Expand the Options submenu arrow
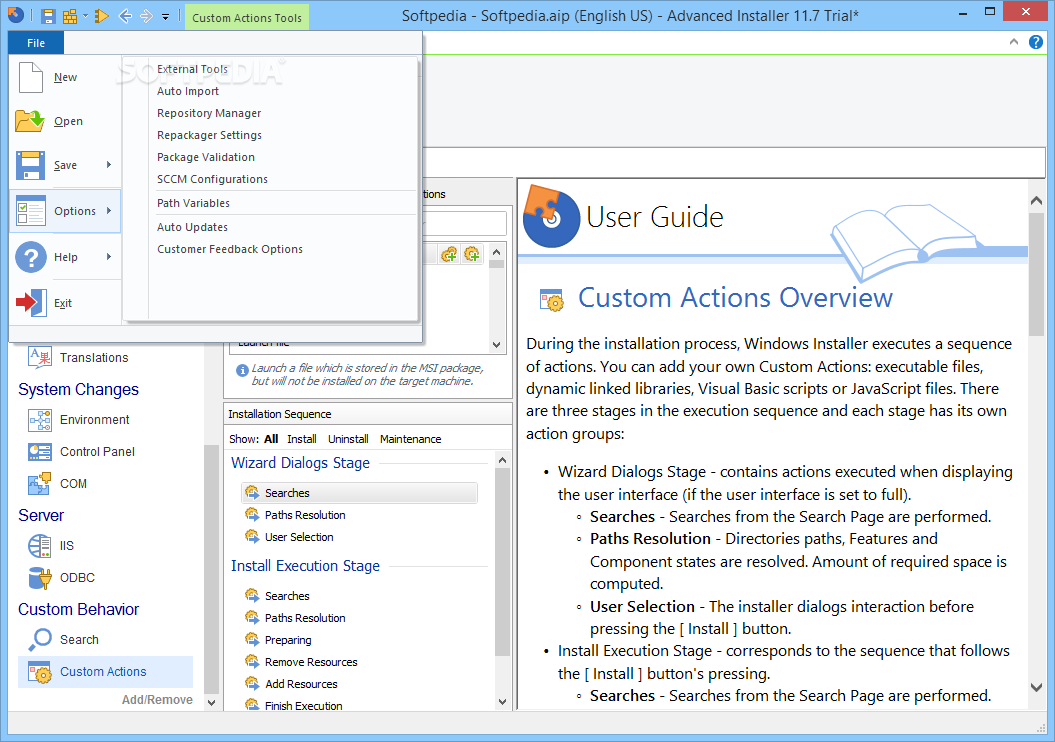 109,211
